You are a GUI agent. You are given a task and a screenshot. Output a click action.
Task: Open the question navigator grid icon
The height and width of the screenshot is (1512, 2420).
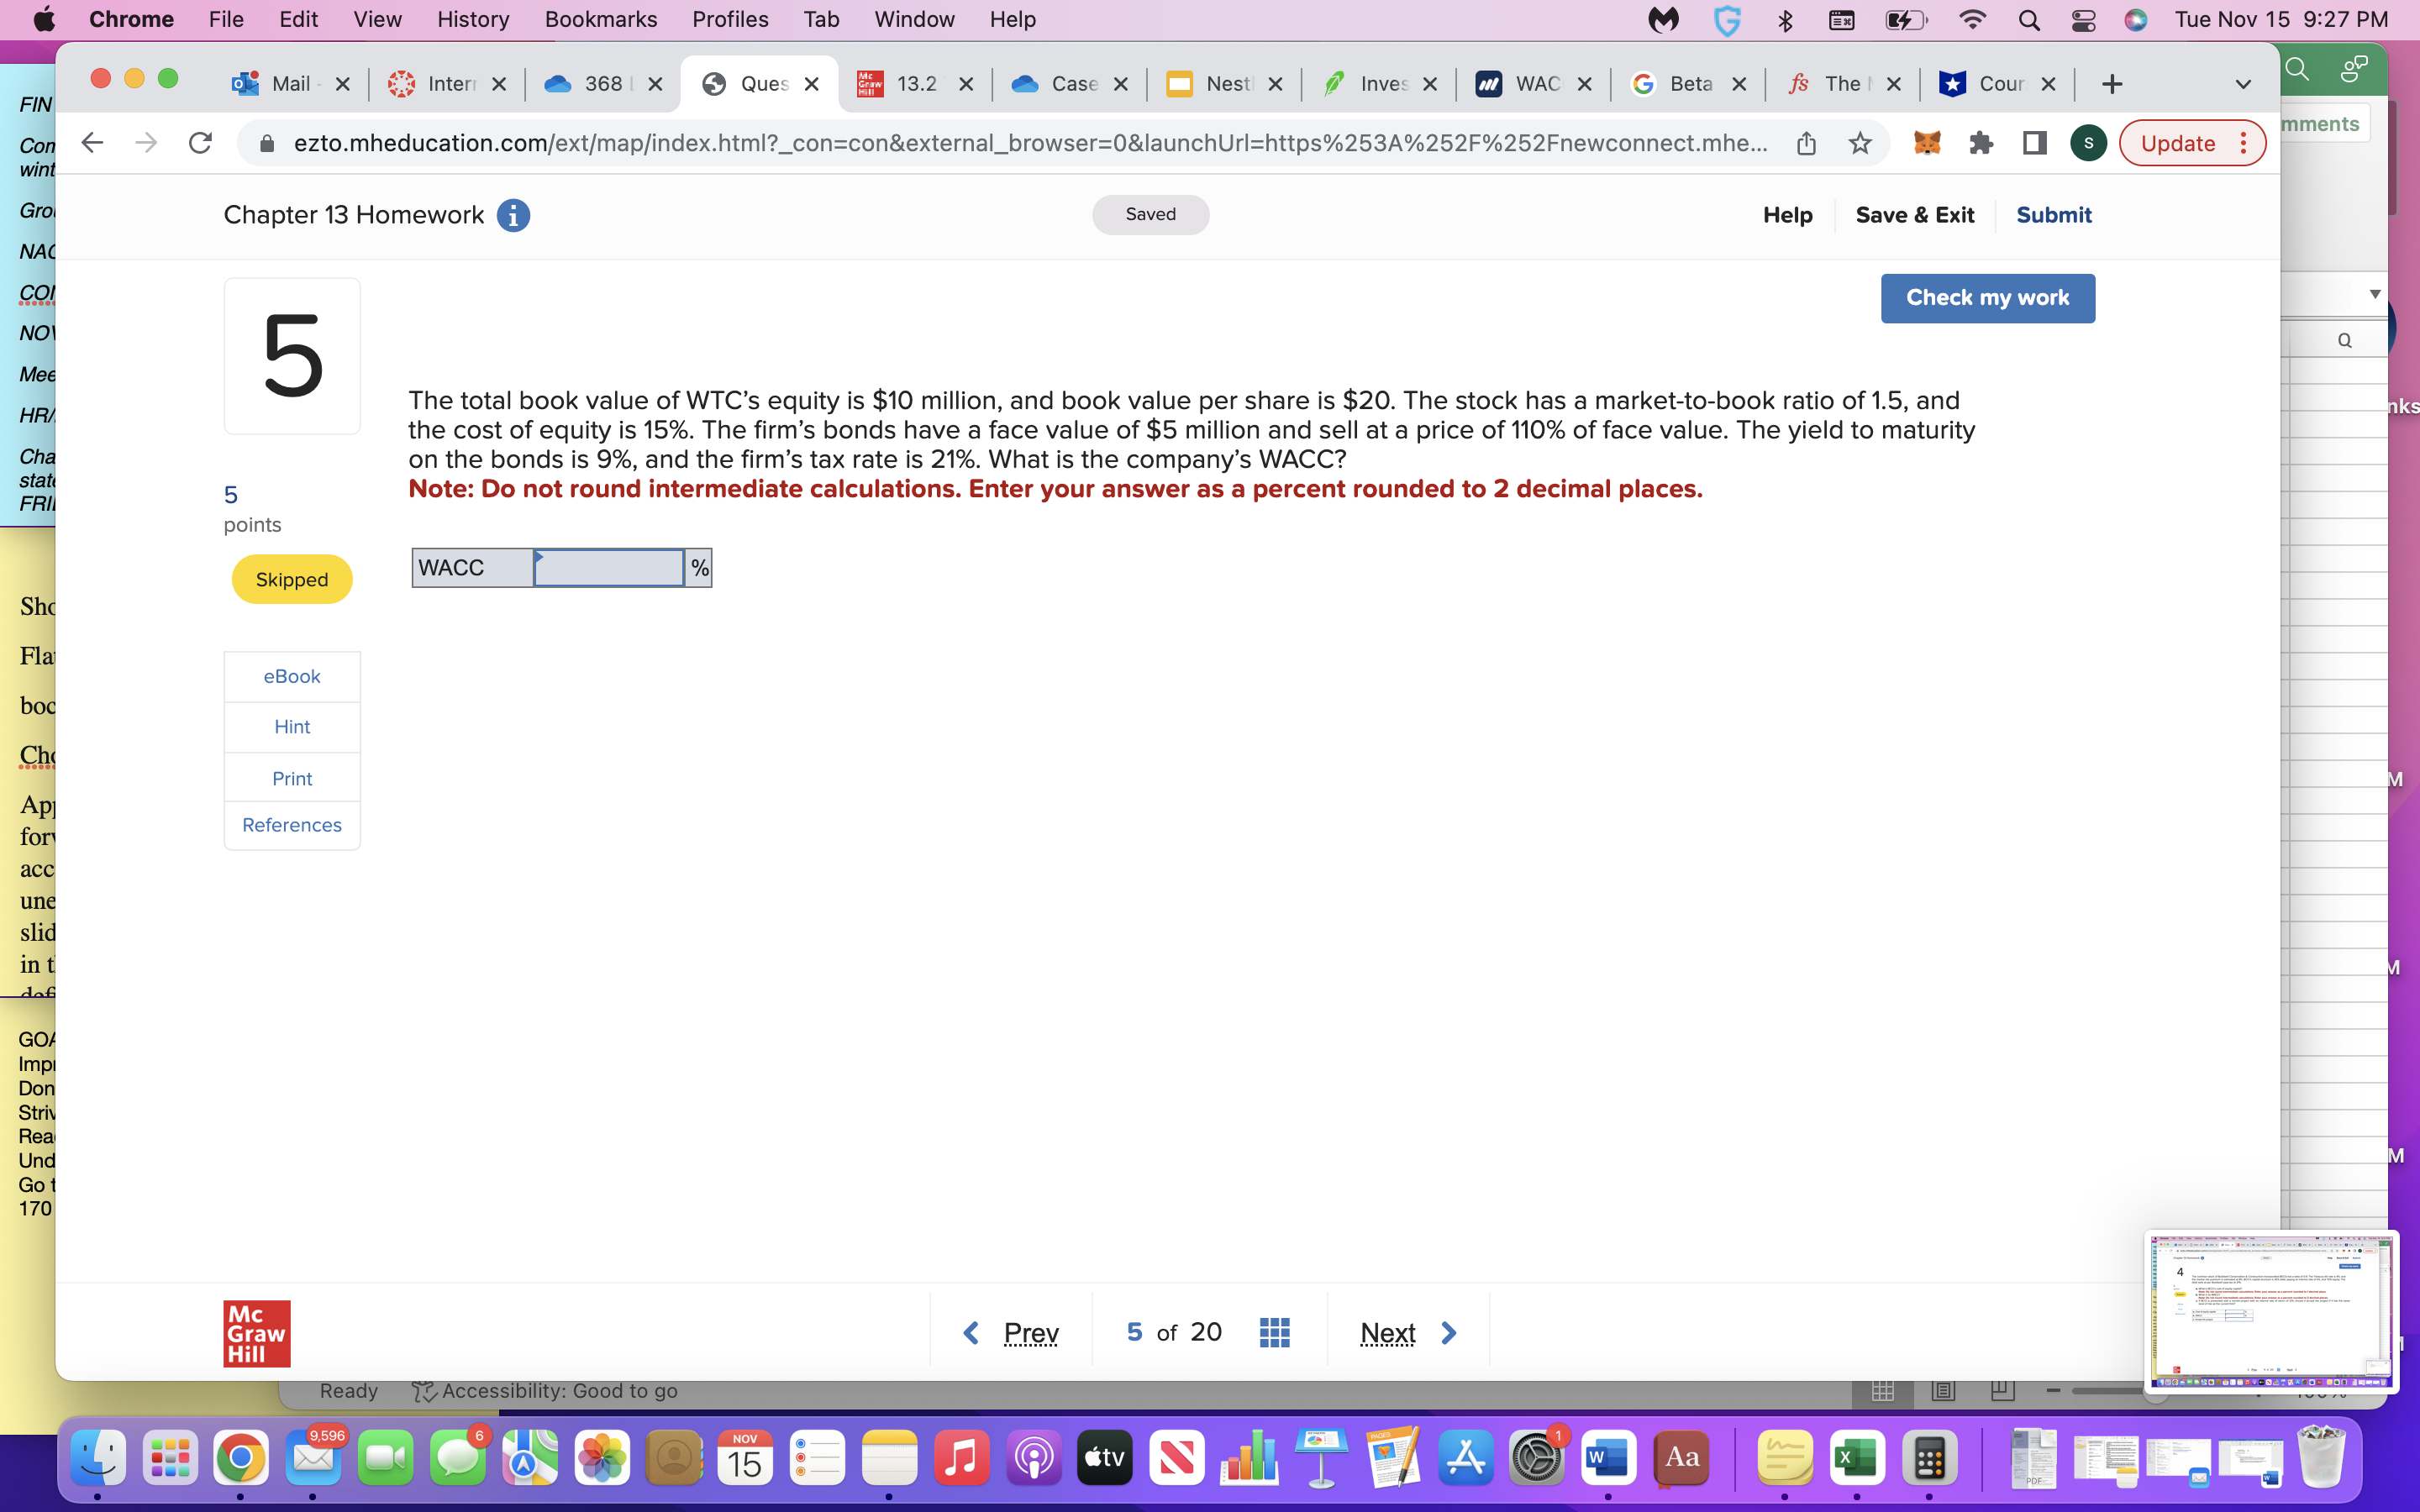[1273, 1331]
